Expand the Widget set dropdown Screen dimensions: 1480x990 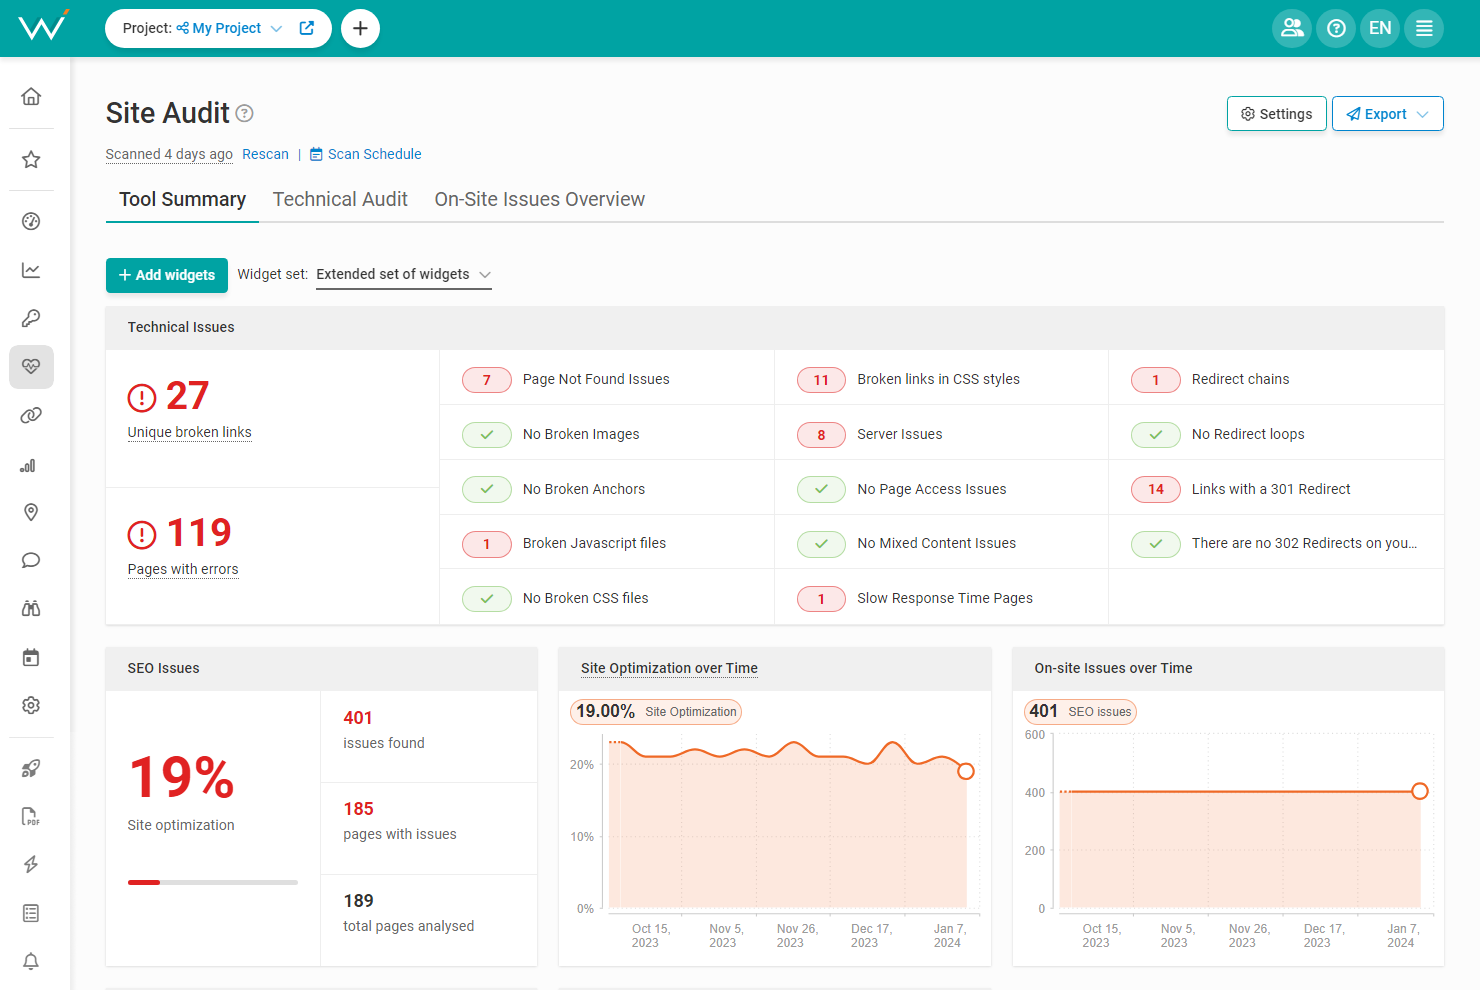click(x=403, y=274)
